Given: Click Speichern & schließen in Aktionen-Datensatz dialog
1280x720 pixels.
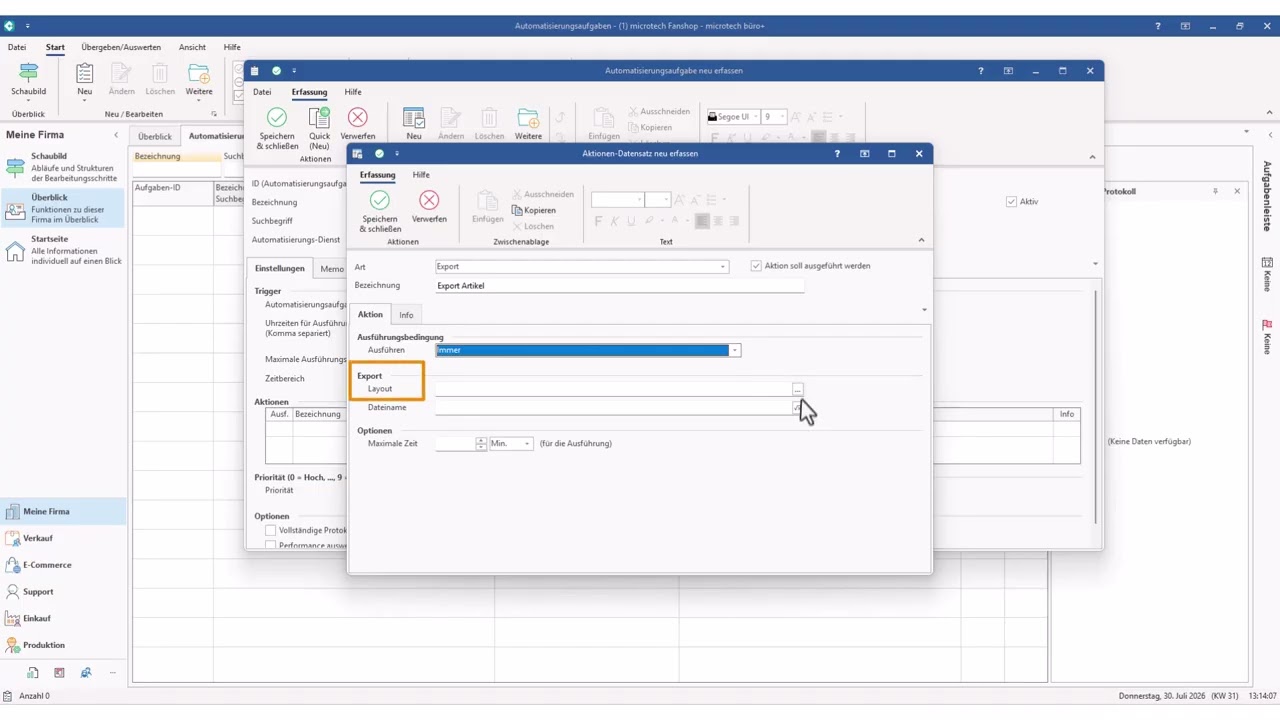Looking at the screenshot, I should coord(379,212).
